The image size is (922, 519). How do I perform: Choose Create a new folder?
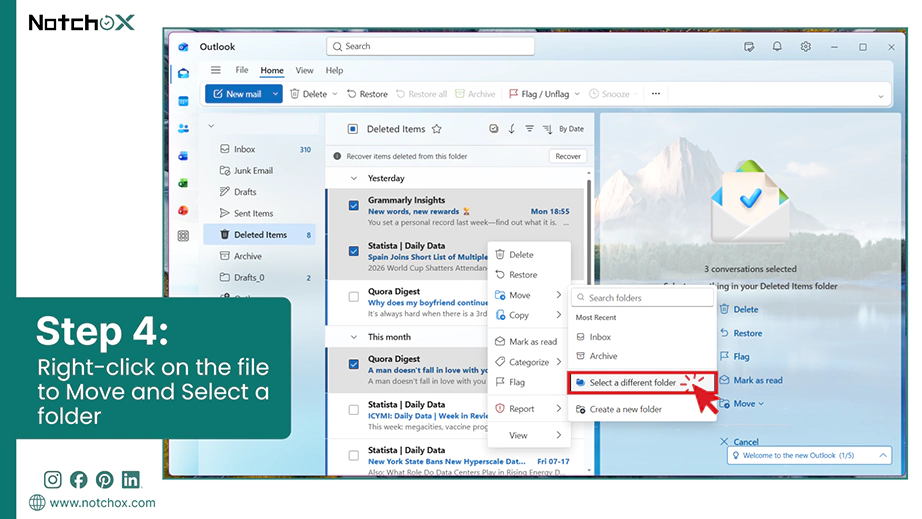(642, 409)
